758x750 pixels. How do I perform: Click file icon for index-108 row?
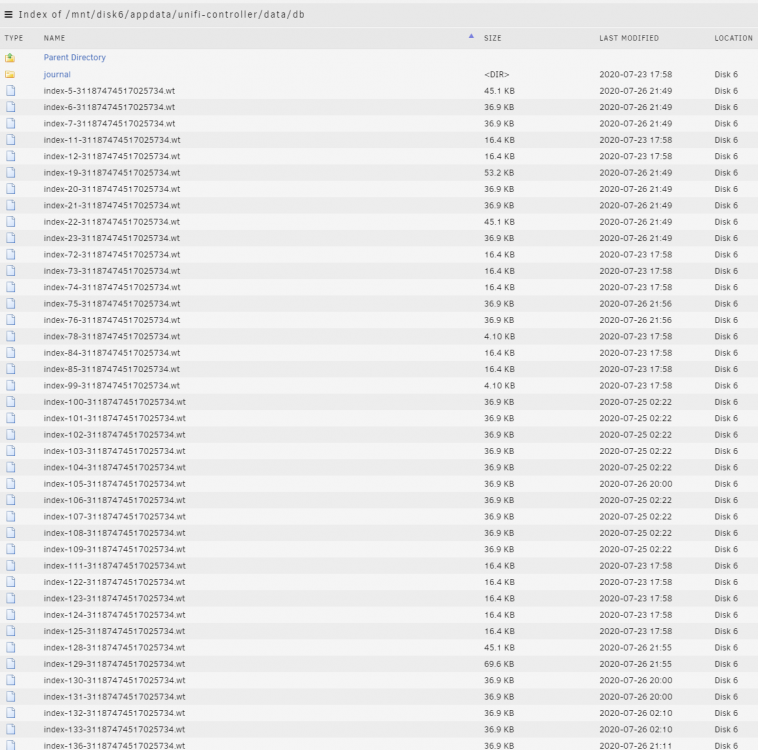coord(11,533)
